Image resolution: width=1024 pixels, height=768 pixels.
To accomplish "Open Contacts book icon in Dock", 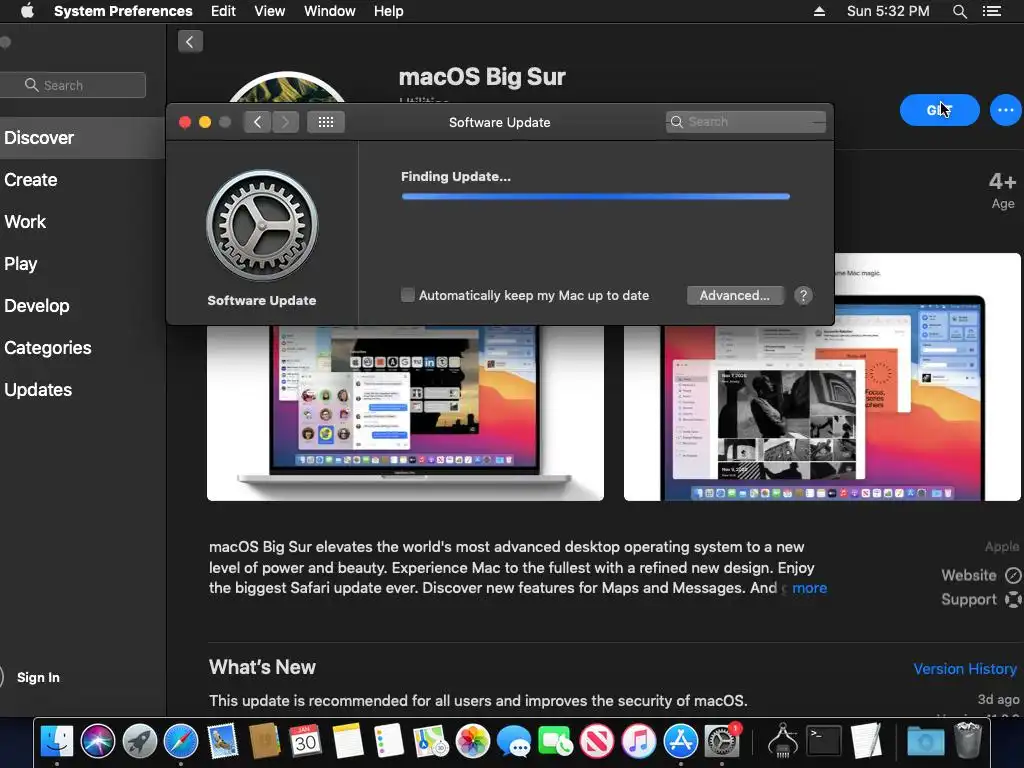I will click(264, 741).
